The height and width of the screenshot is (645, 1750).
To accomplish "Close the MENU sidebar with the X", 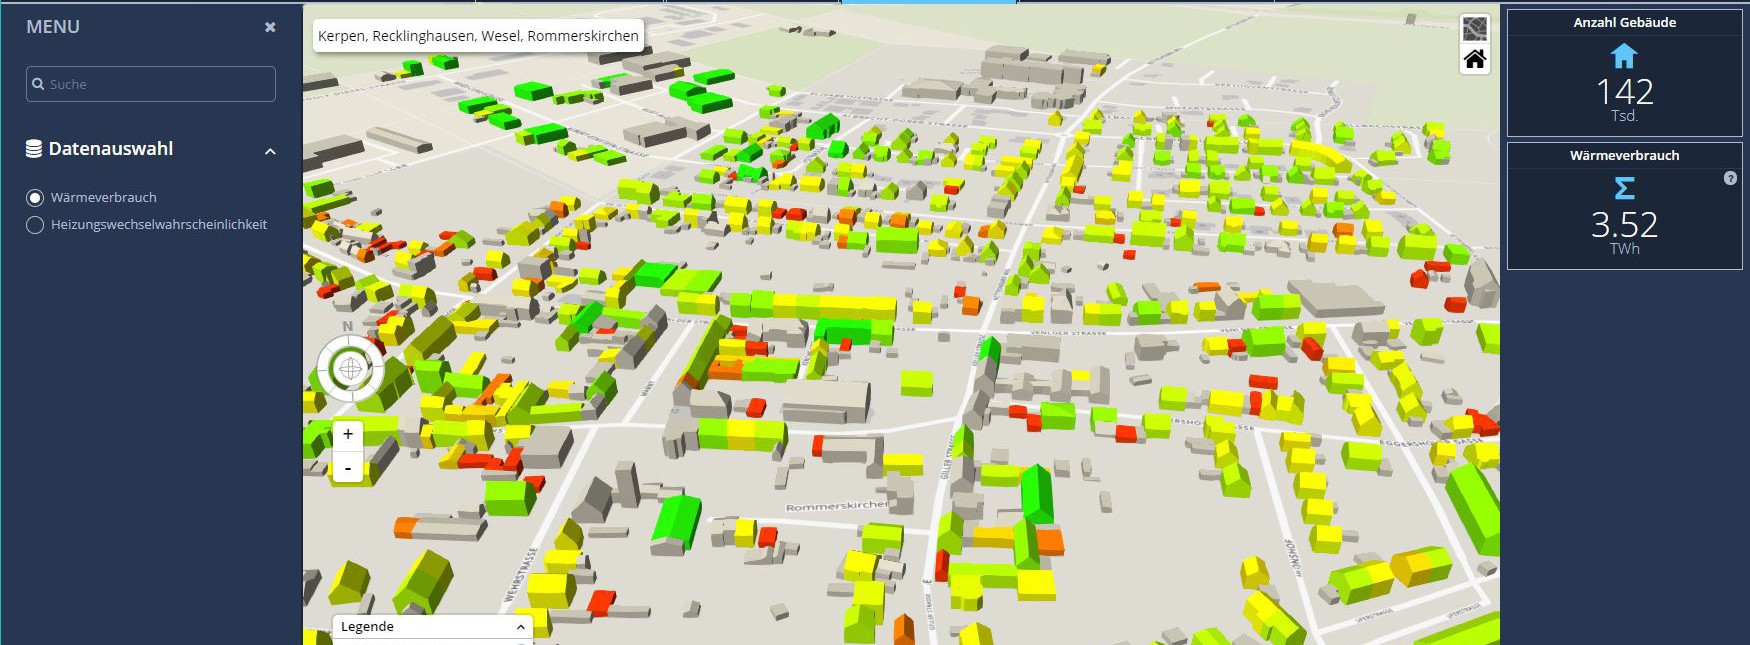I will [270, 27].
